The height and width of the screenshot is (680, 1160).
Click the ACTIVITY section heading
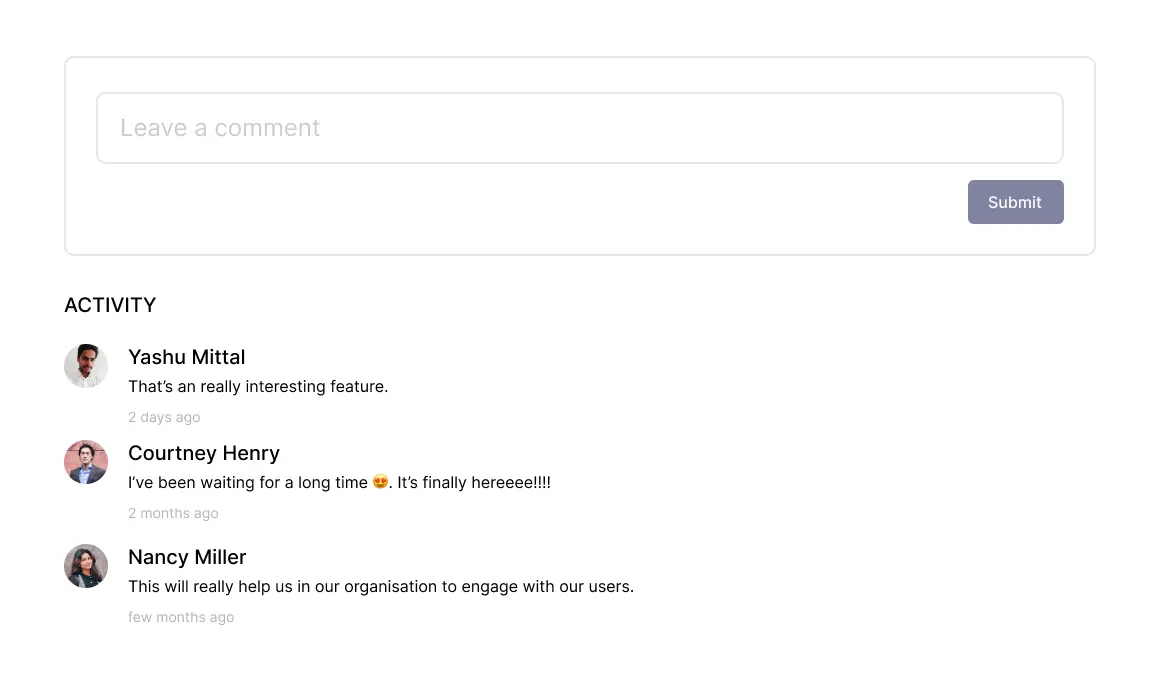coord(110,305)
